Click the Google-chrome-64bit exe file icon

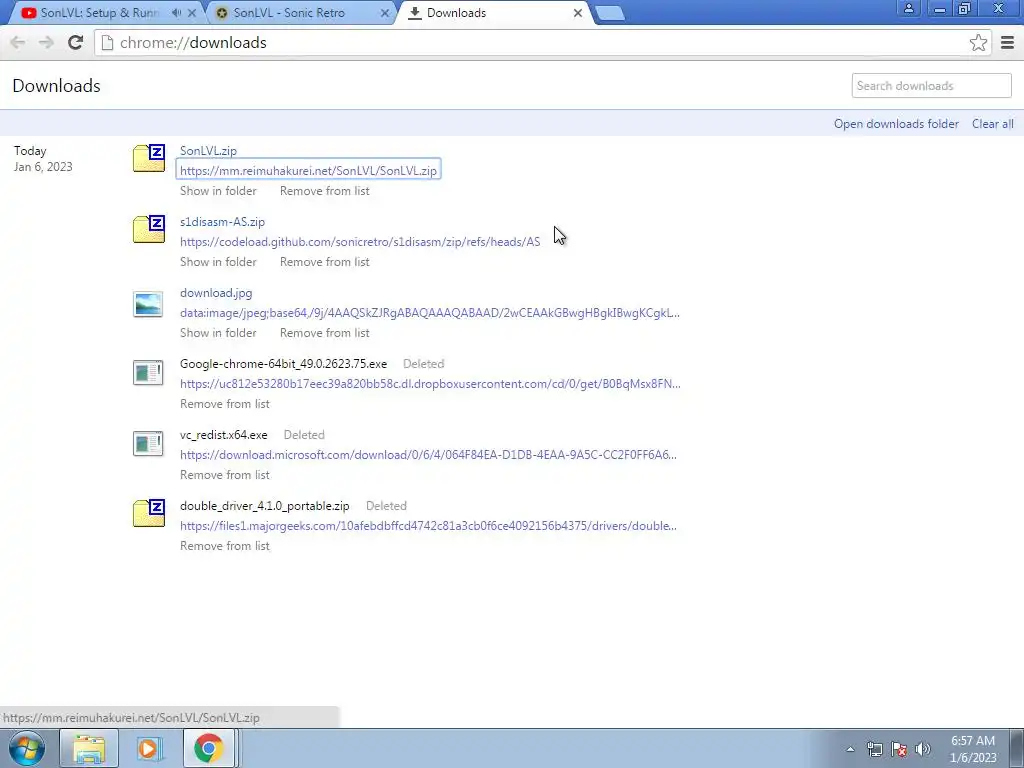(x=148, y=373)
